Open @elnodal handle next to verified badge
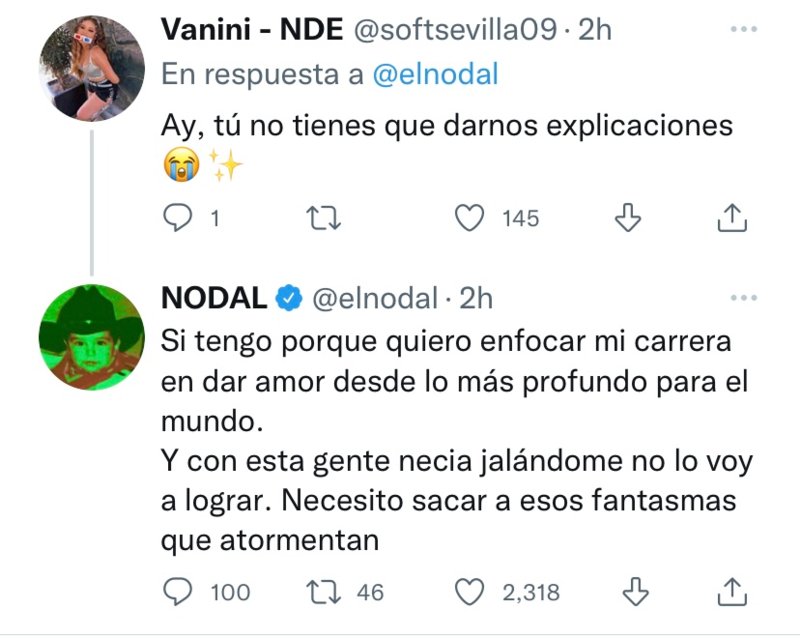 coord(374,298)
